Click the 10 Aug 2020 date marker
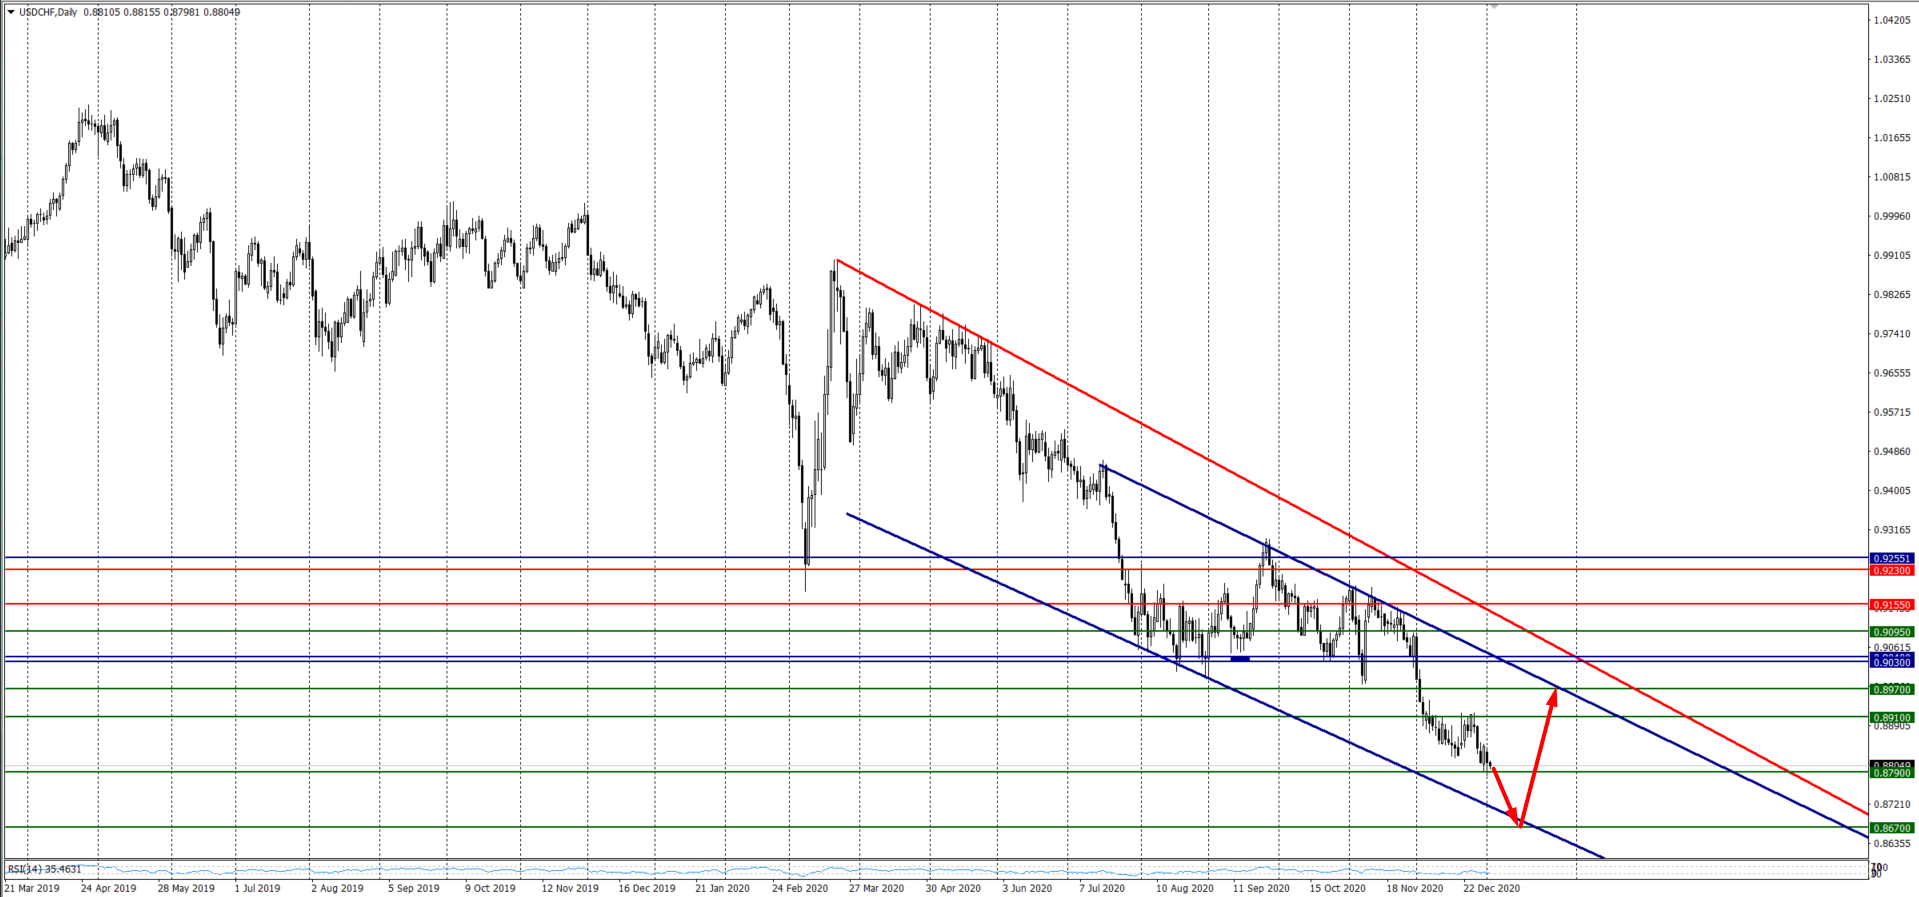The width and height of the screenshot is (1919, 897). click(x=1184, y=888)
